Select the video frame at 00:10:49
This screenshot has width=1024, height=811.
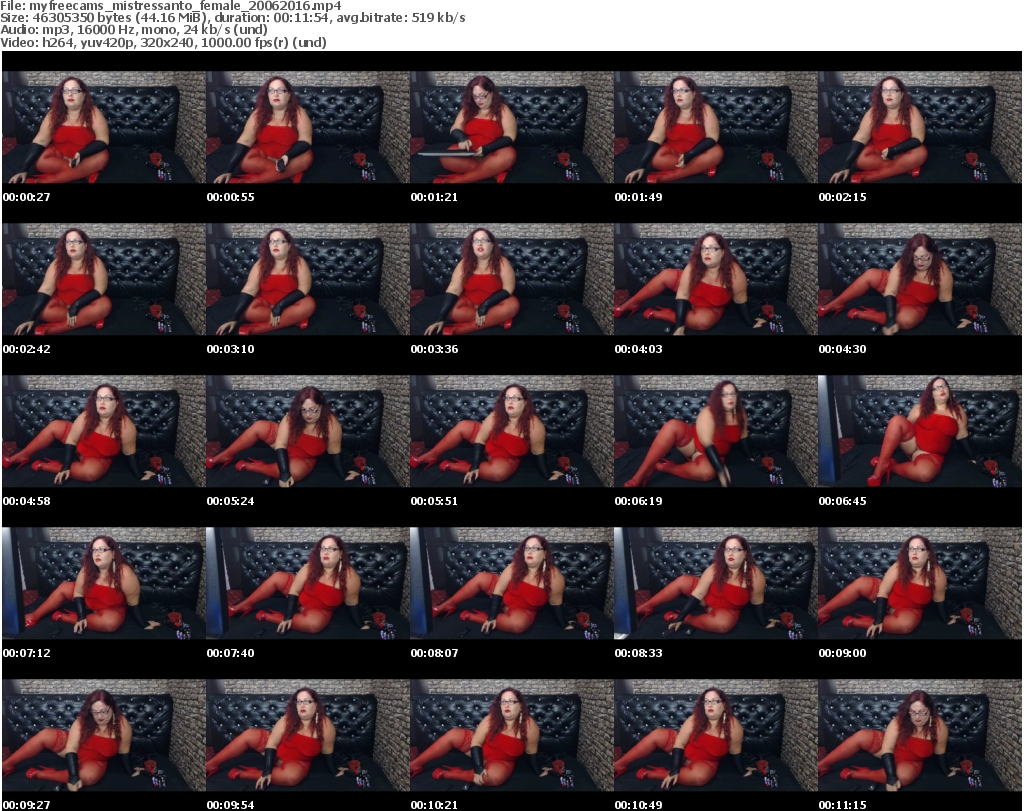point(715,736)
